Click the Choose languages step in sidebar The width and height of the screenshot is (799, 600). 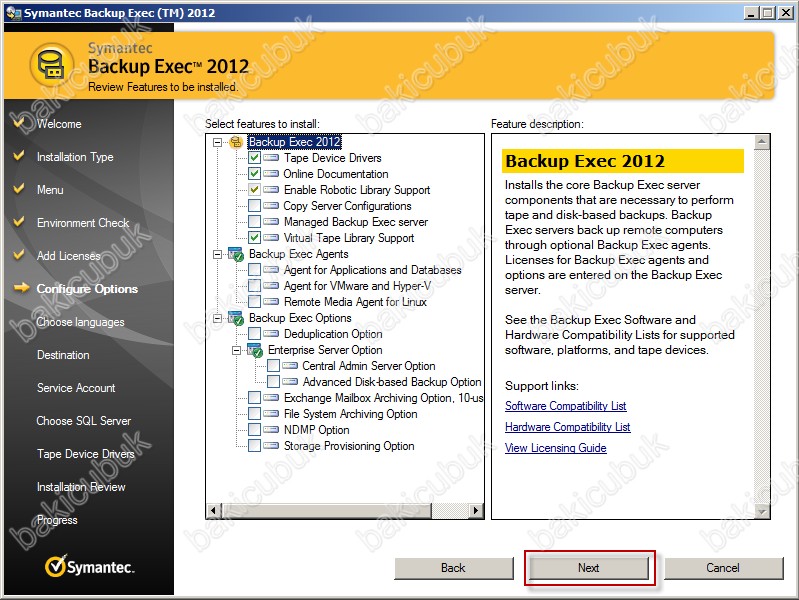pos(81,322)
